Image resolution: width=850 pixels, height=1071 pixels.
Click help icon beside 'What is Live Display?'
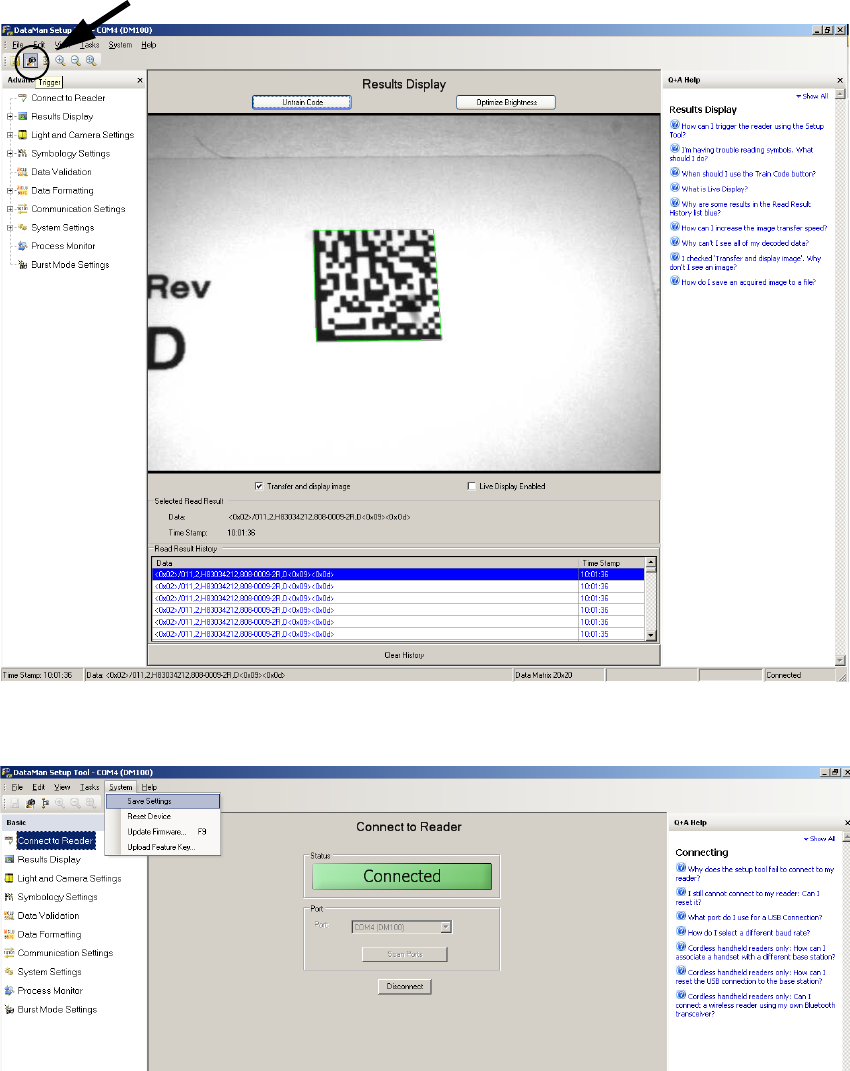point(674,188)
